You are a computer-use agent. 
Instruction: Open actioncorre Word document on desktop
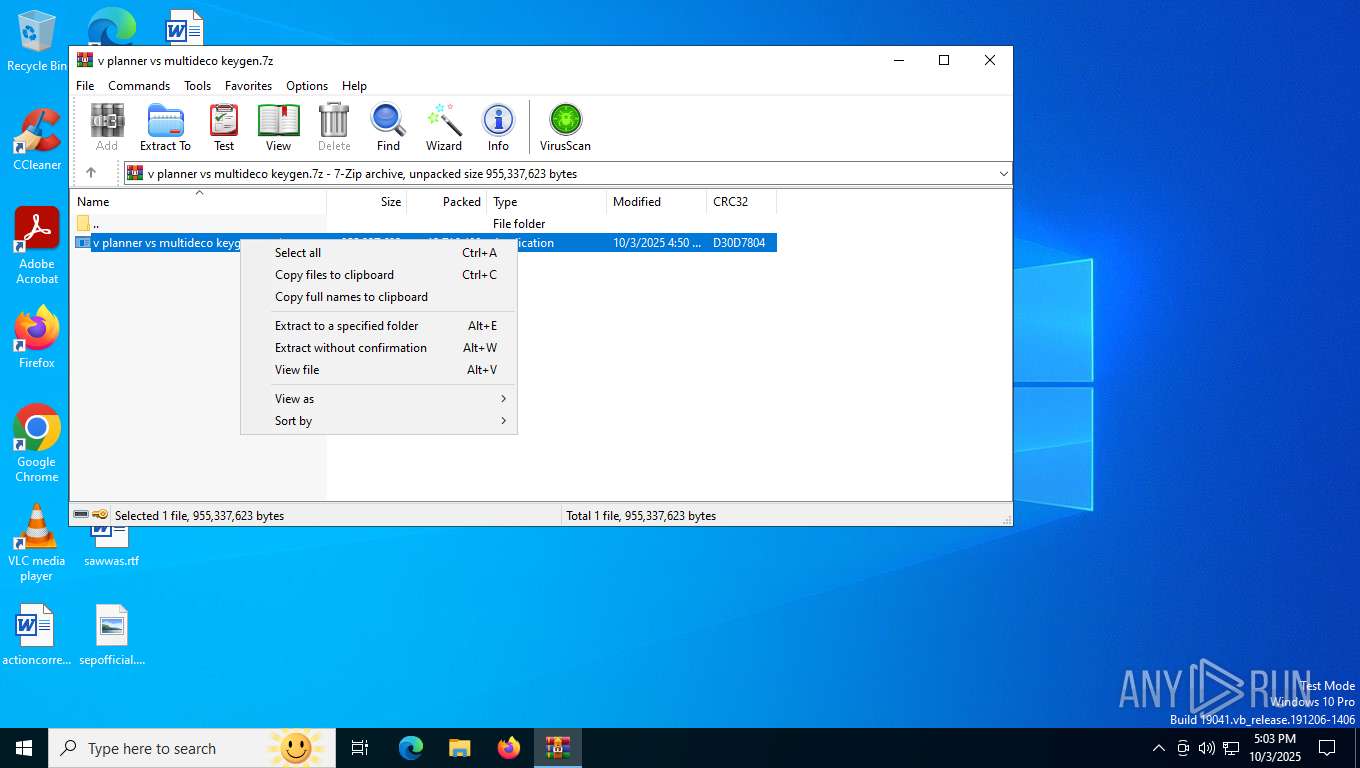pyautogui.click(x=36, y=635)
